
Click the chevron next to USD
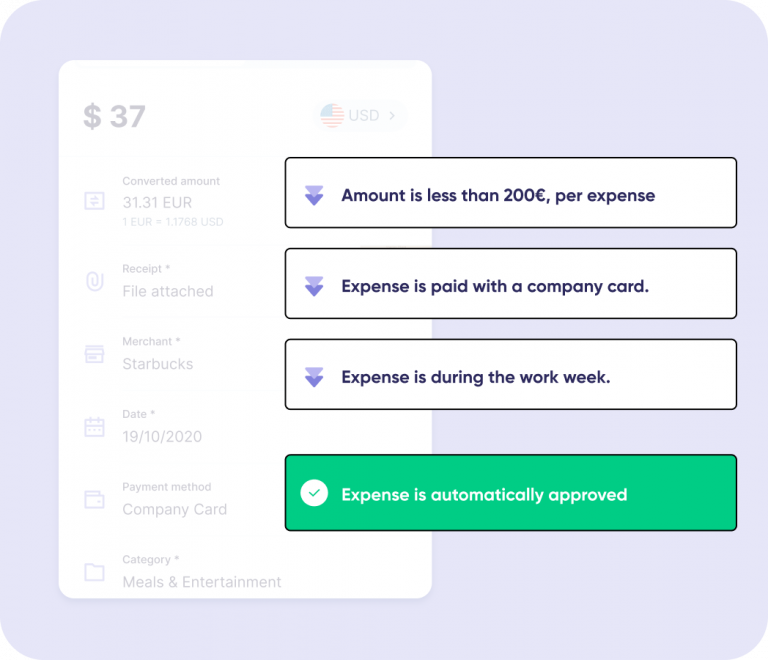pos(392,116)
